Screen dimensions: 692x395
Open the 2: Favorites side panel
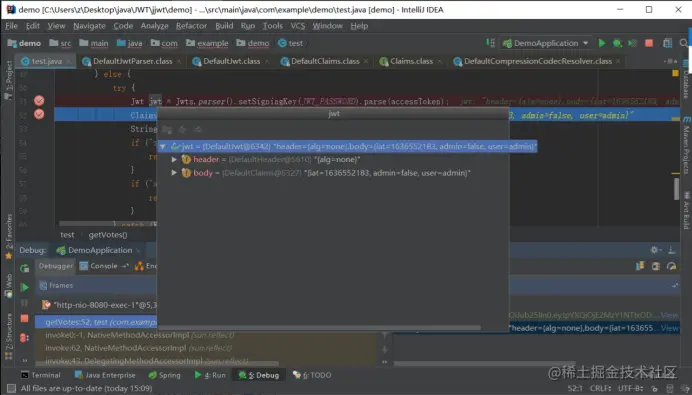(x=8, y=237)
